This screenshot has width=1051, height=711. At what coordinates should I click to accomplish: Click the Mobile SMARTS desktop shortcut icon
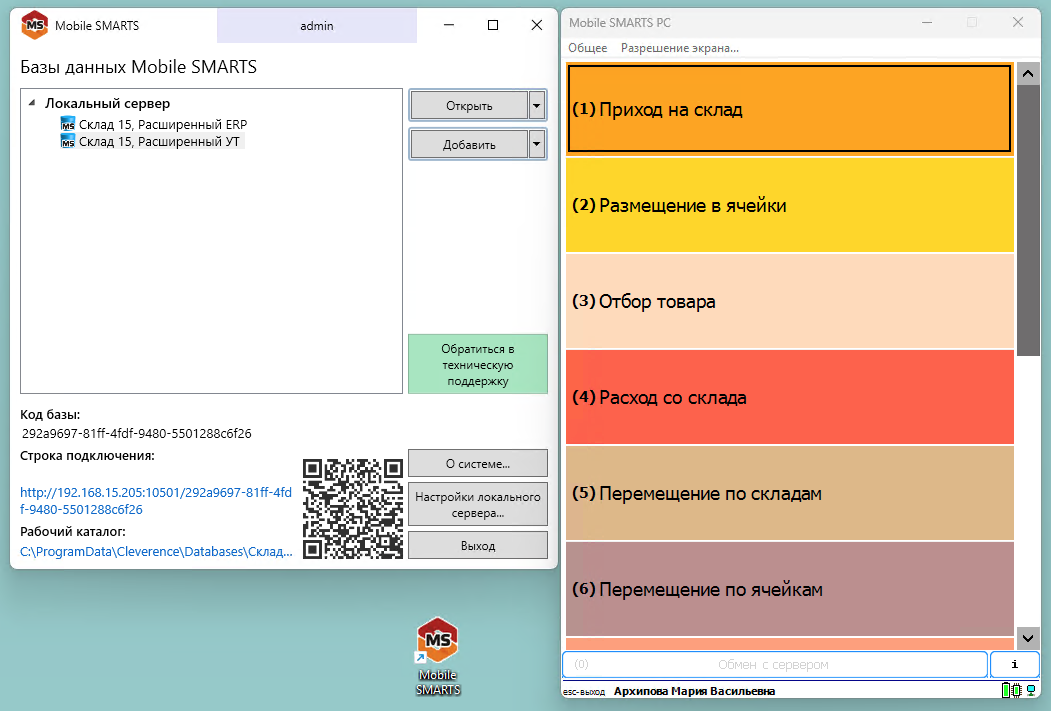click(x=437, y=641)
